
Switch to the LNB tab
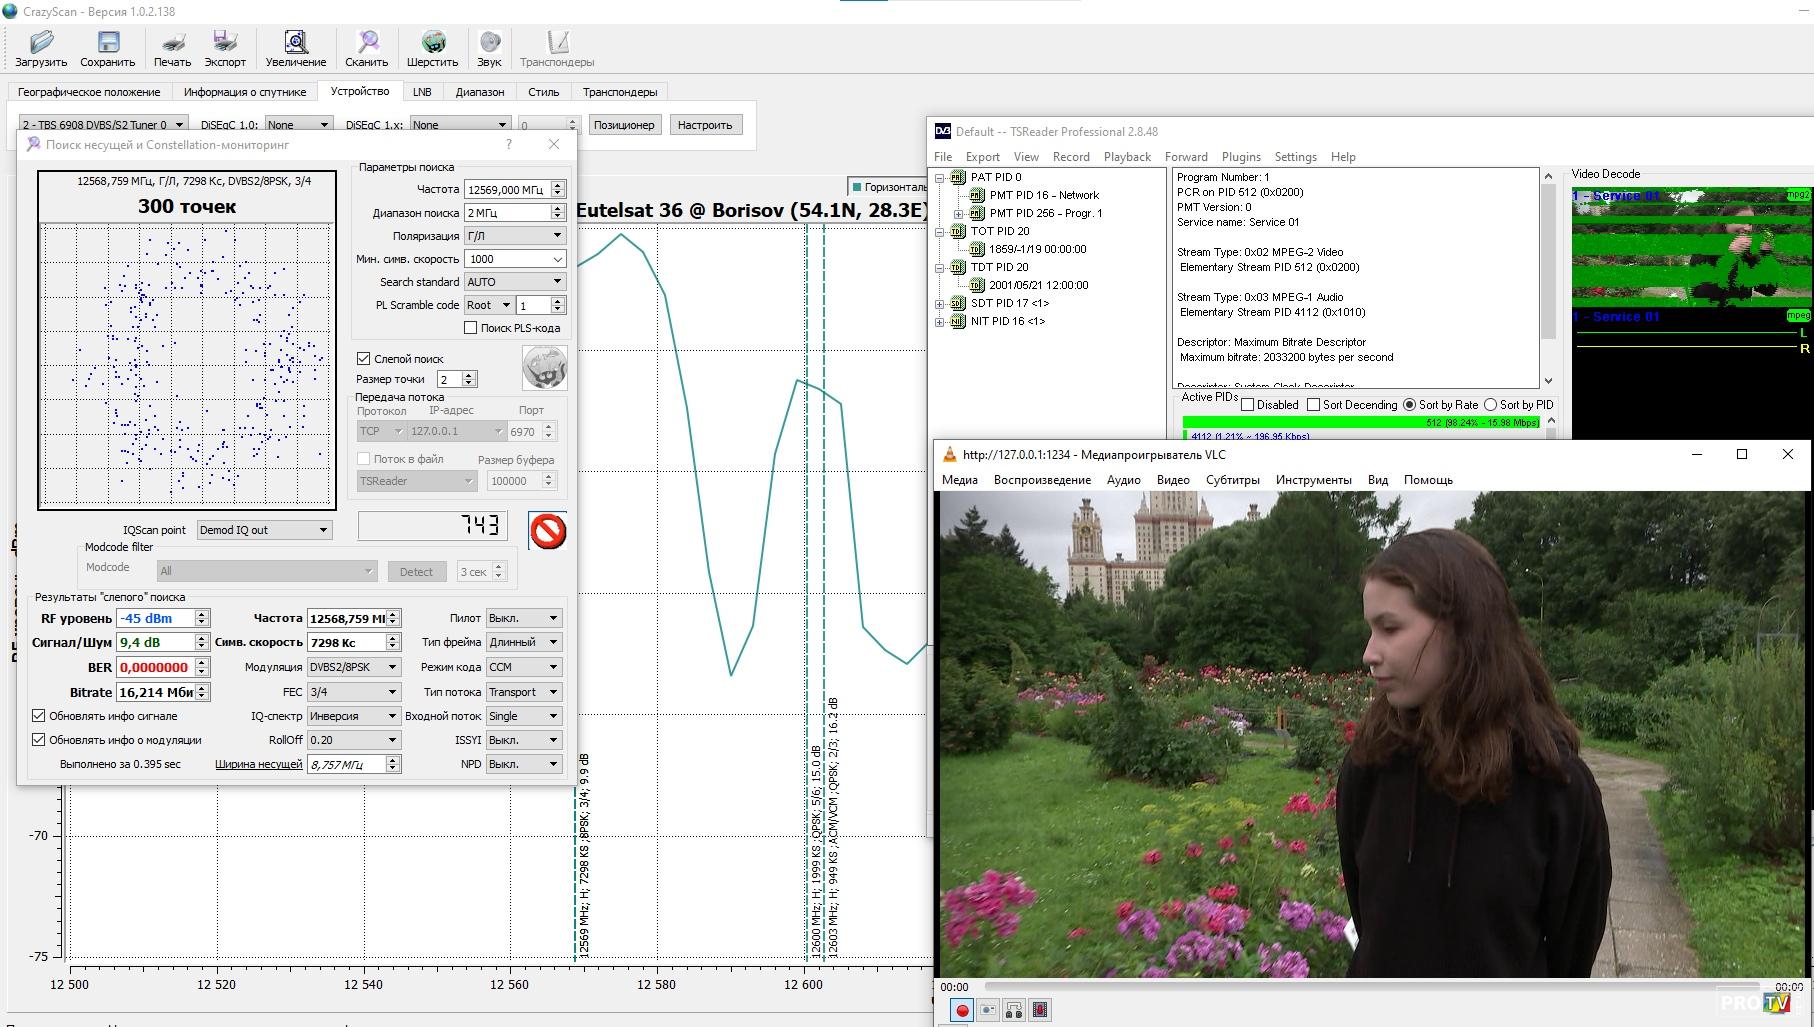(x=422, y=92)
